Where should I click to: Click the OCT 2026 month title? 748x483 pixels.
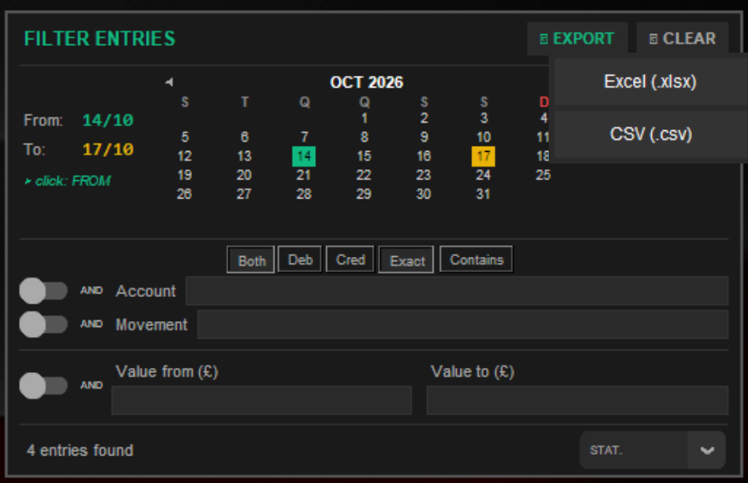click(366, 83)
